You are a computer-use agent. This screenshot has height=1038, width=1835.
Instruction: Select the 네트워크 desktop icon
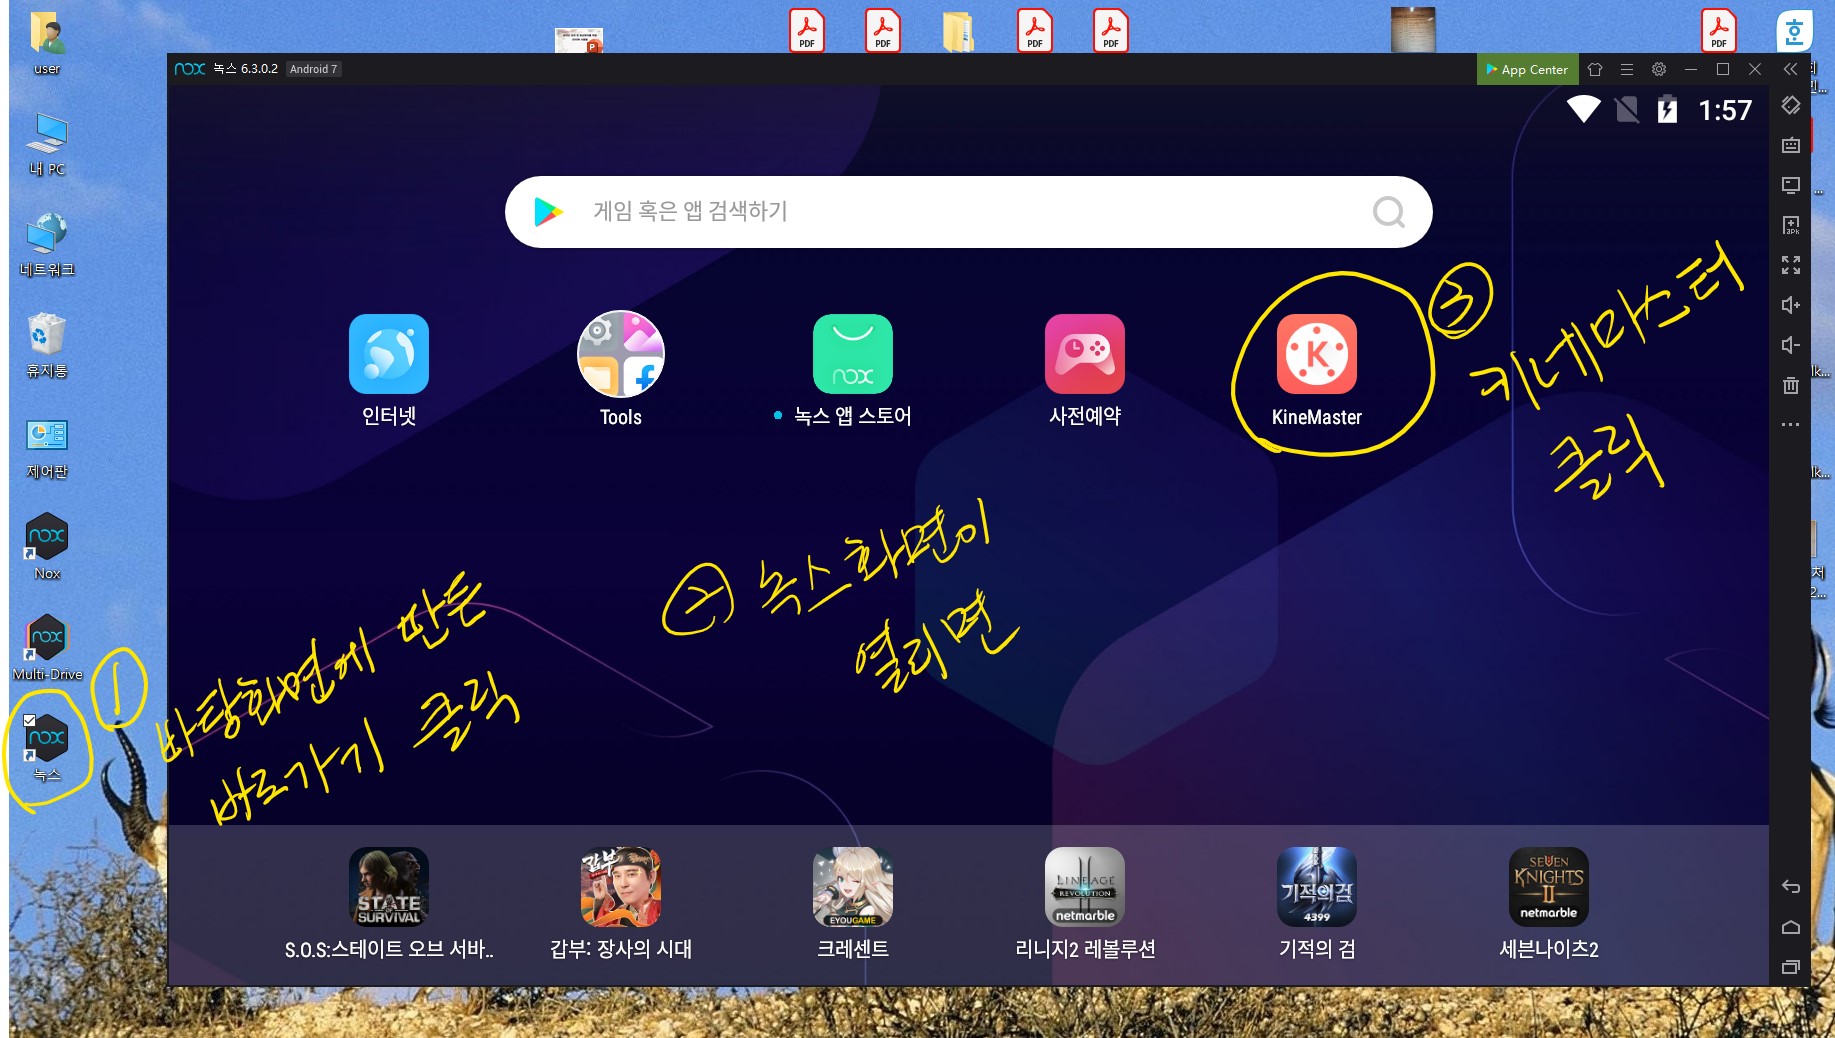click(47, 245)
